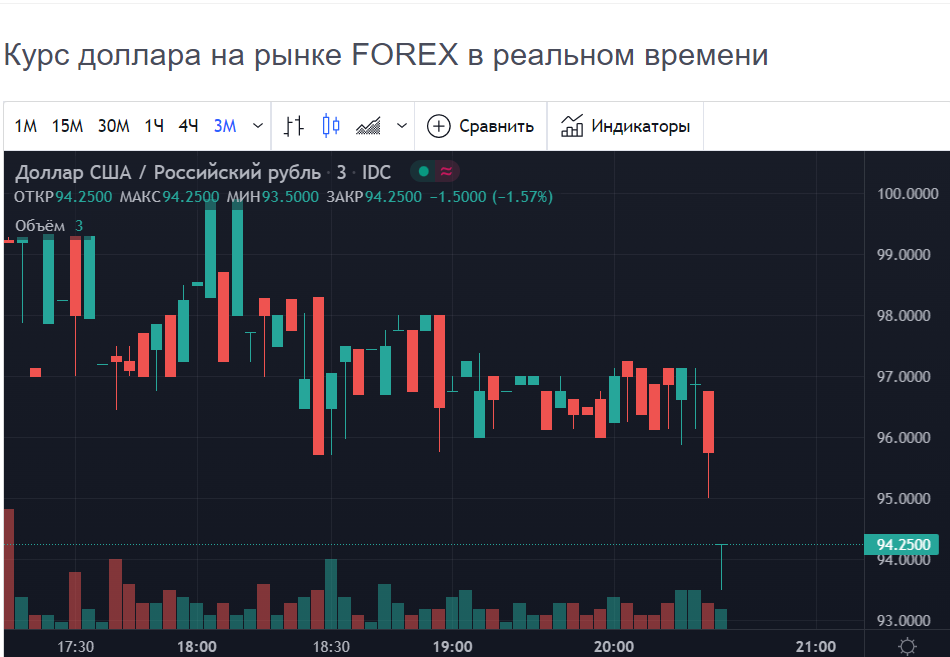This screenshot has height=657, width=950.
Task: Click the pink approximate data badge
Action: click(447, 172)
